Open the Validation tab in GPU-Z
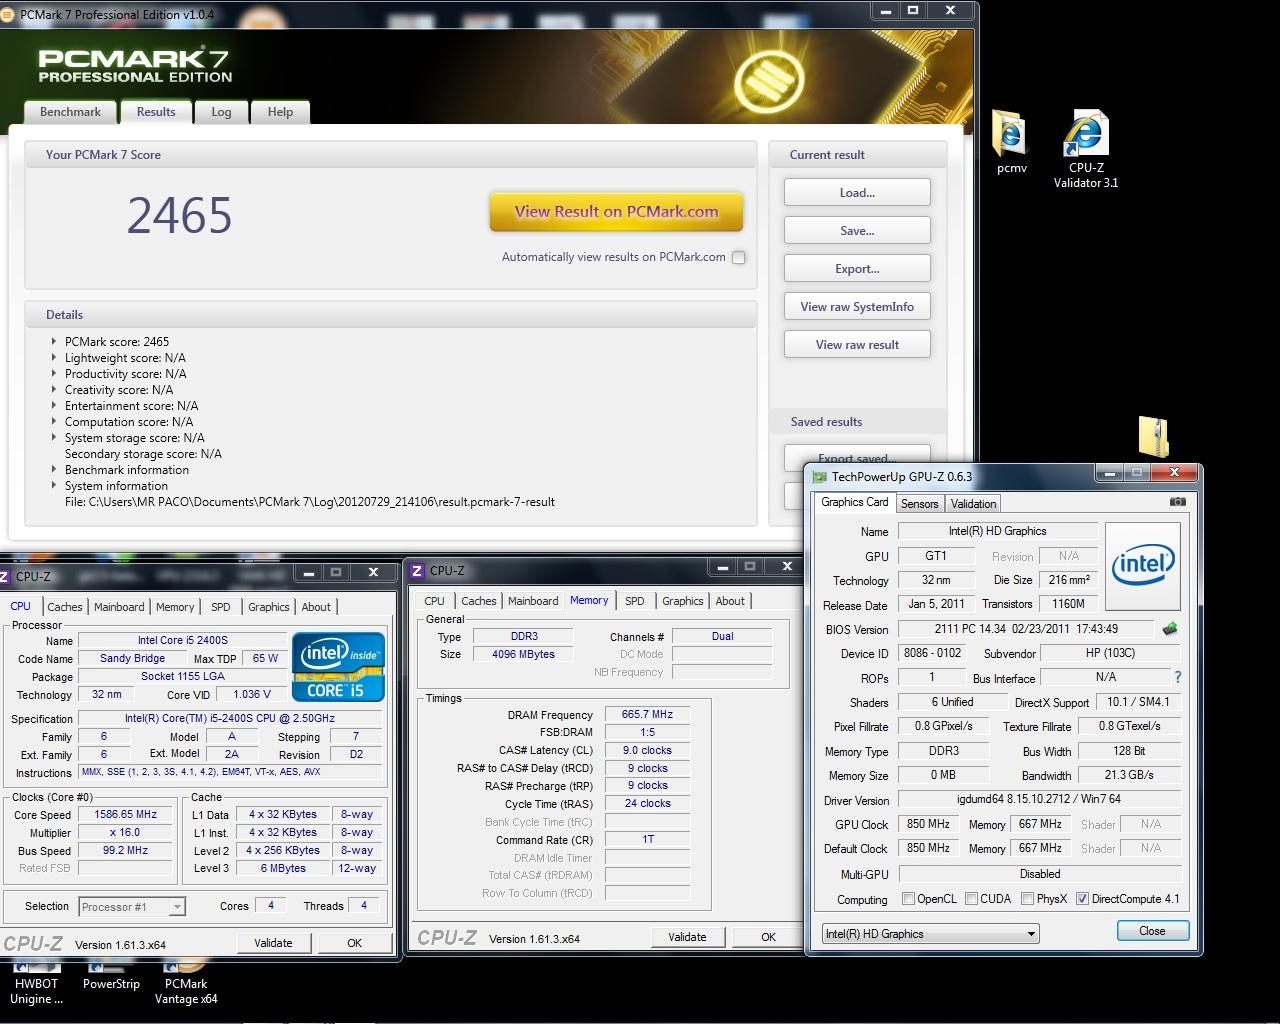The width and height of the screenshot is (1280, 1024). point(973,504)
